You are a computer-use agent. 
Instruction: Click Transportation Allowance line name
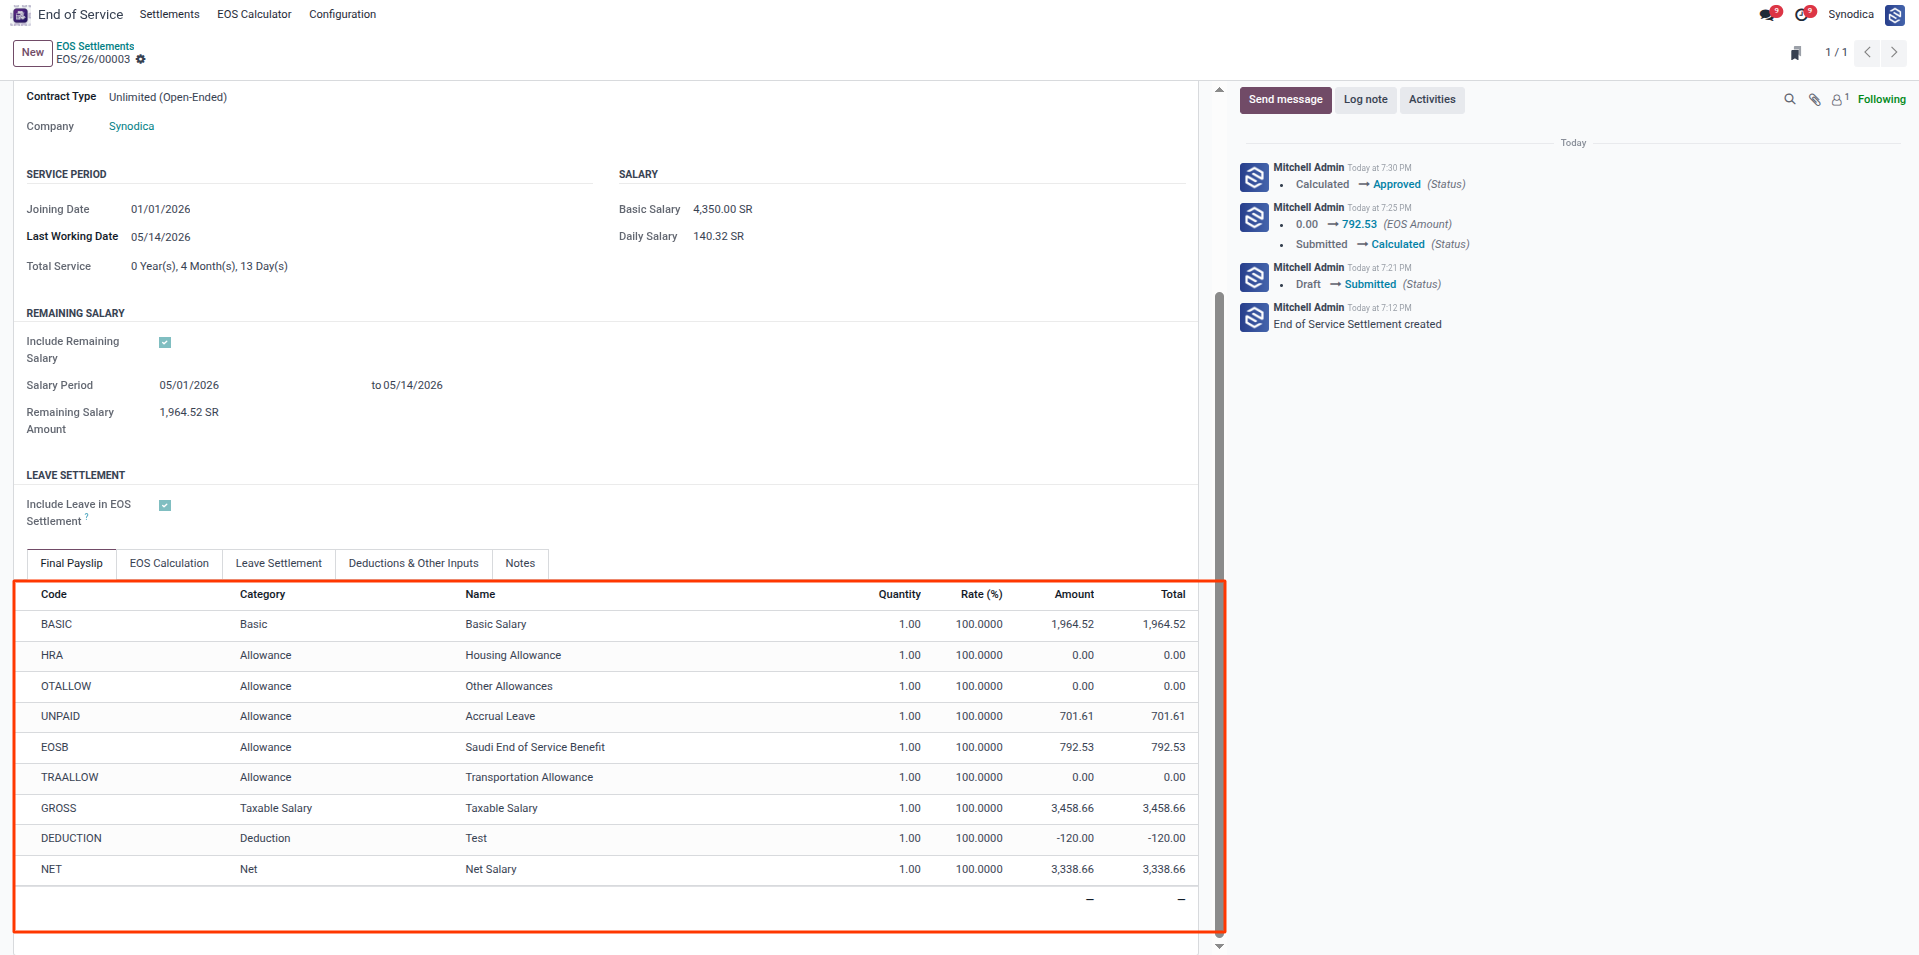(529, 778)
